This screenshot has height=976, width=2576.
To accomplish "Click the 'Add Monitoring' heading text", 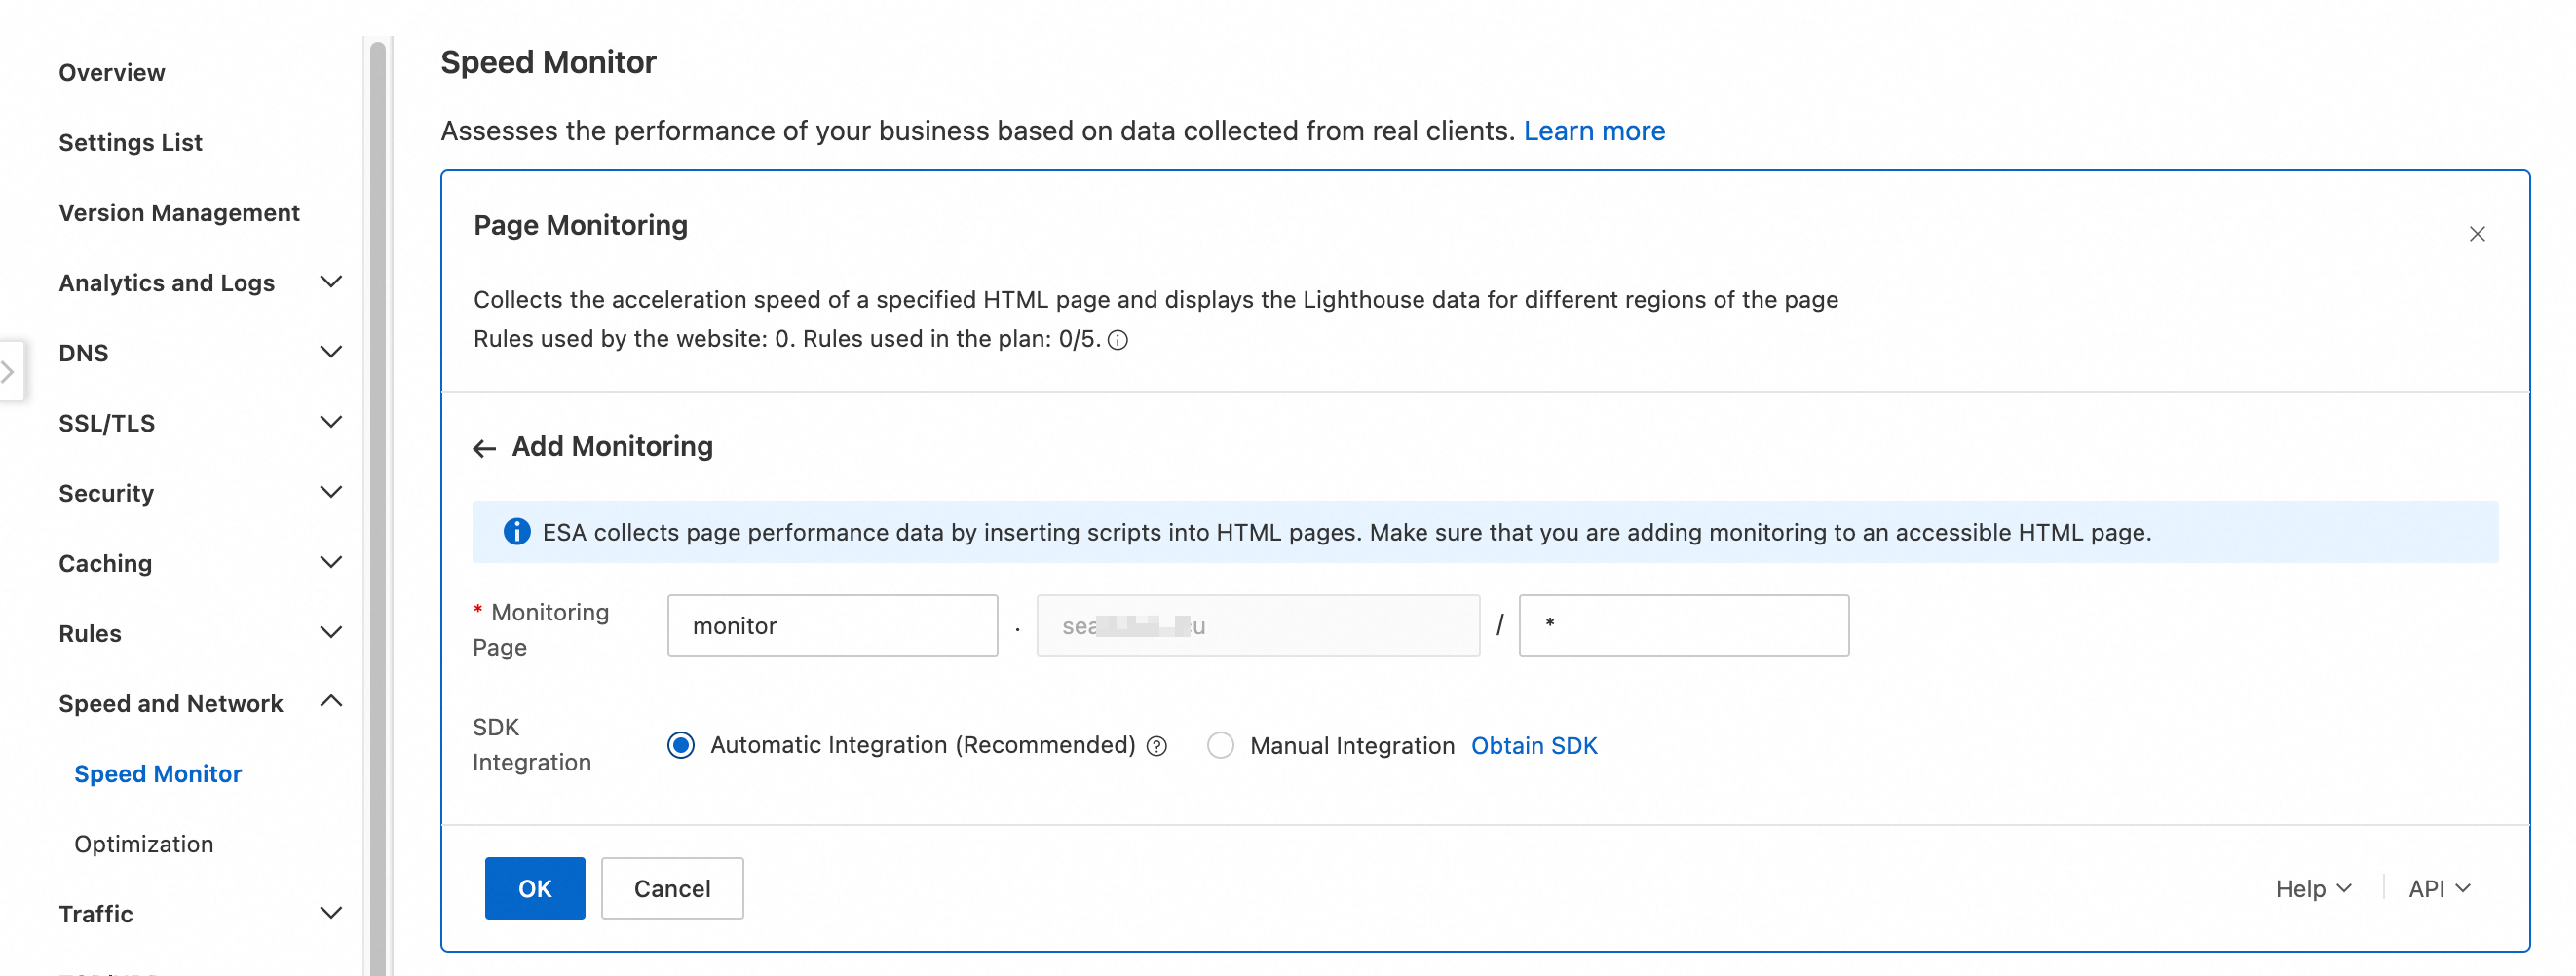I will click(x=612, y=446).
